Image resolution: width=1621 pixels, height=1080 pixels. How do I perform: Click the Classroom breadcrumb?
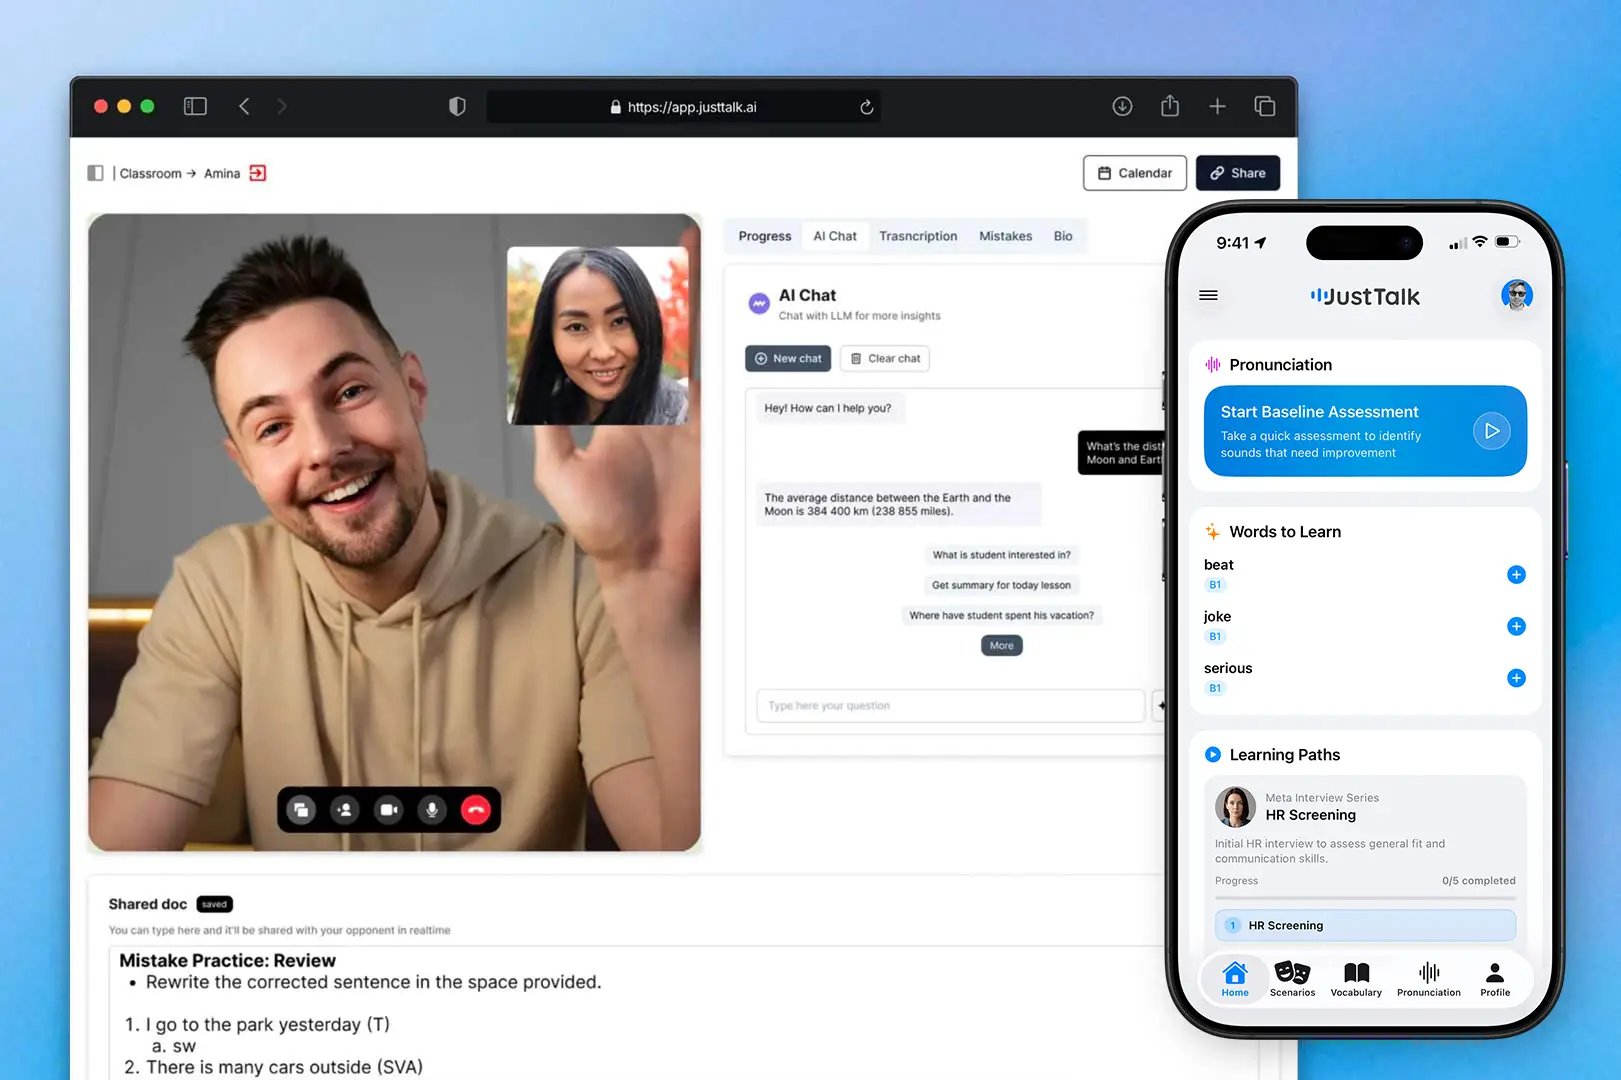[151, 173]
